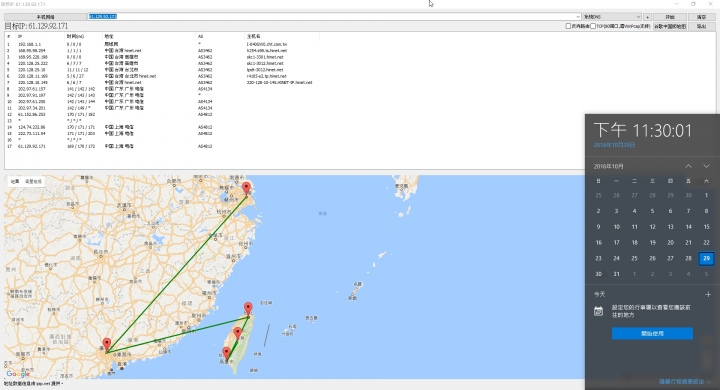Viewport: 720px width, 390px height.
Task: Go to previous month in calendar flyout
Action: pyautogui.click(x=688, y=166)
